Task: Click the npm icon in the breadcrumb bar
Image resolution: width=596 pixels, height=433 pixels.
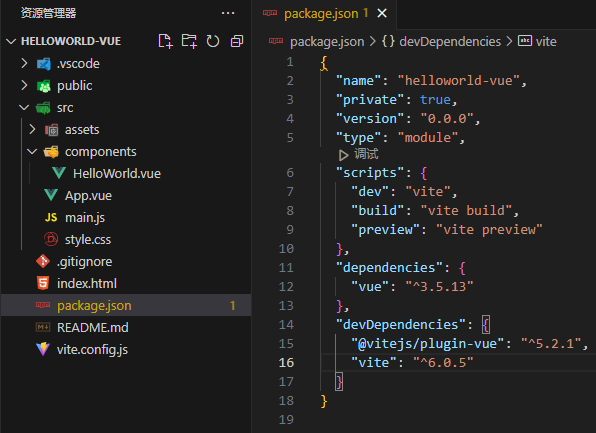Action: (x=276, y=41)
